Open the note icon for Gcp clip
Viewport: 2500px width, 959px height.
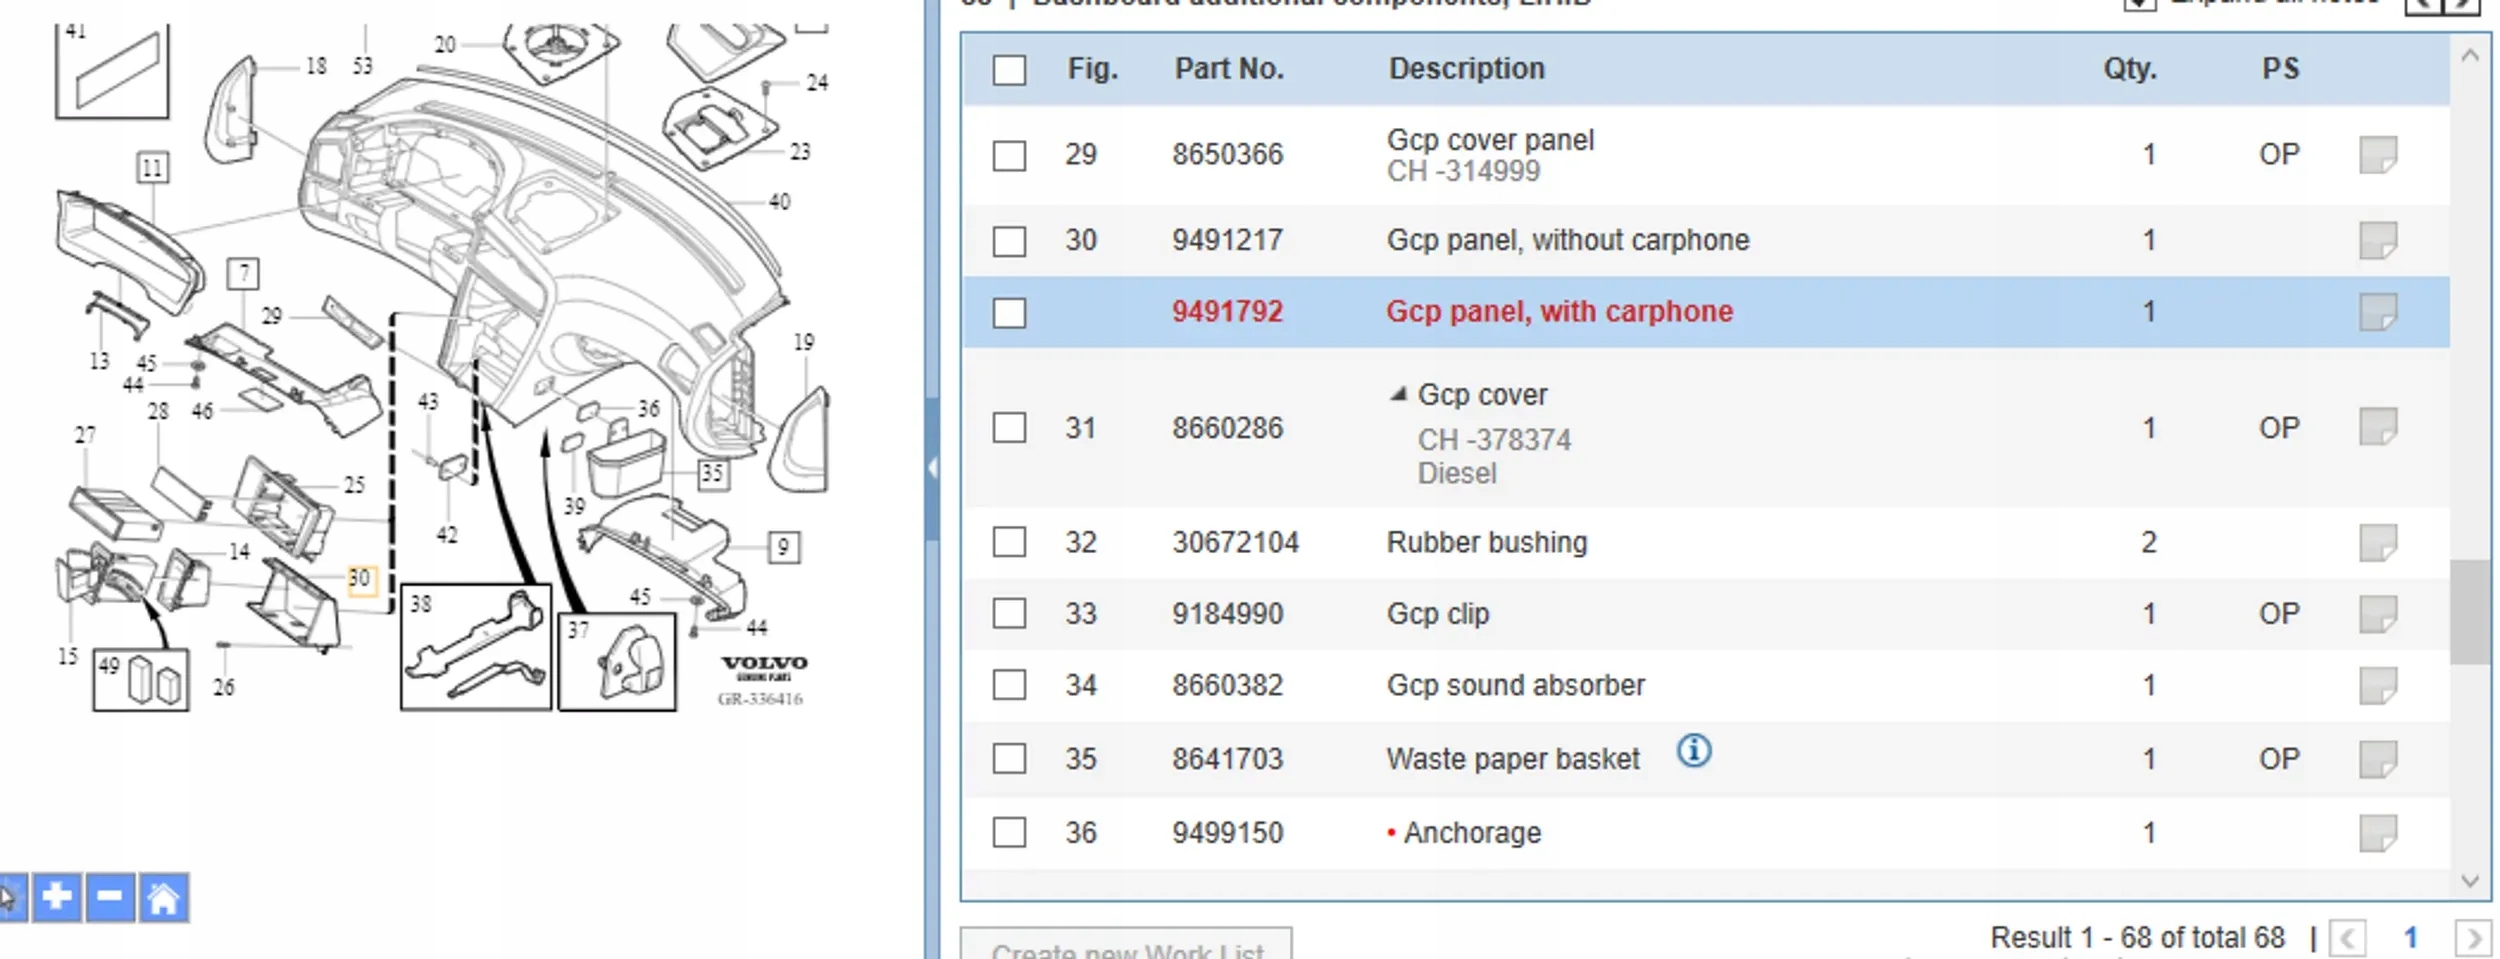coord(2378,614)
